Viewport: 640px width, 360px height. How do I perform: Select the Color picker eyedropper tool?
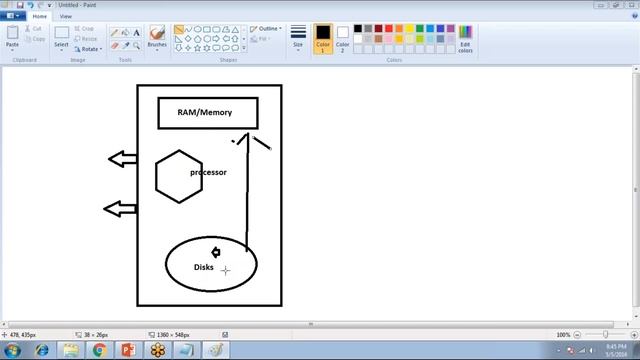[125, 45]
